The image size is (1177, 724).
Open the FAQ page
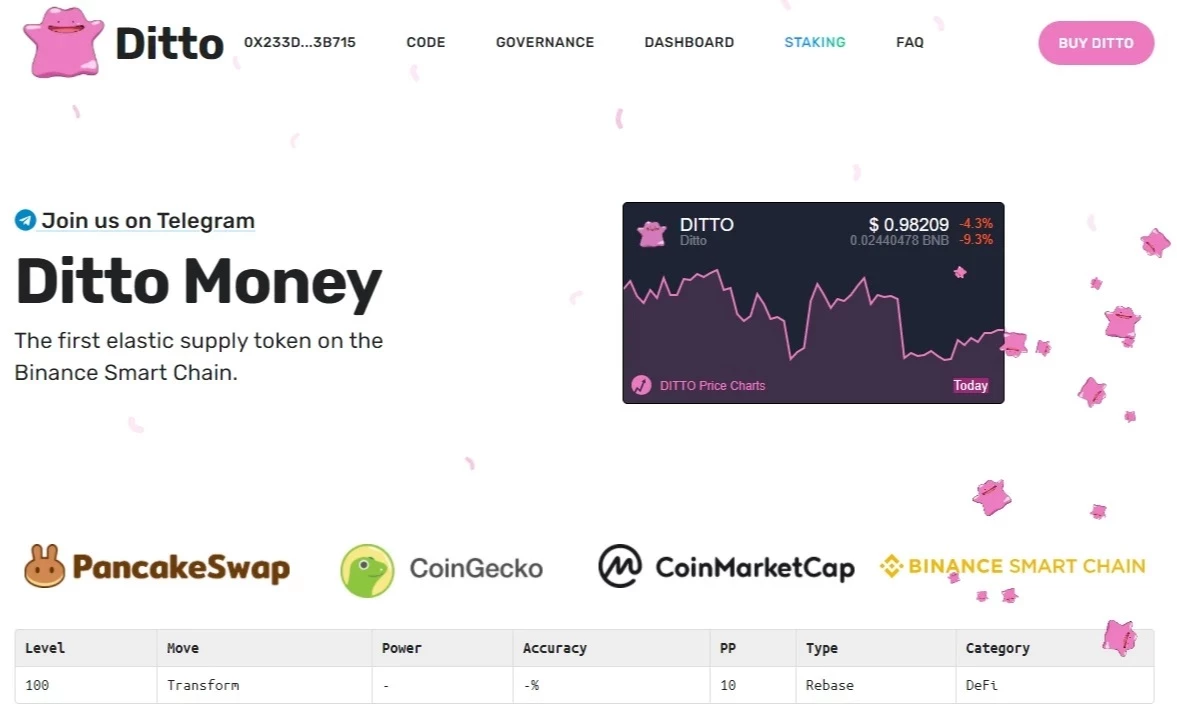(x=910, y=43)
